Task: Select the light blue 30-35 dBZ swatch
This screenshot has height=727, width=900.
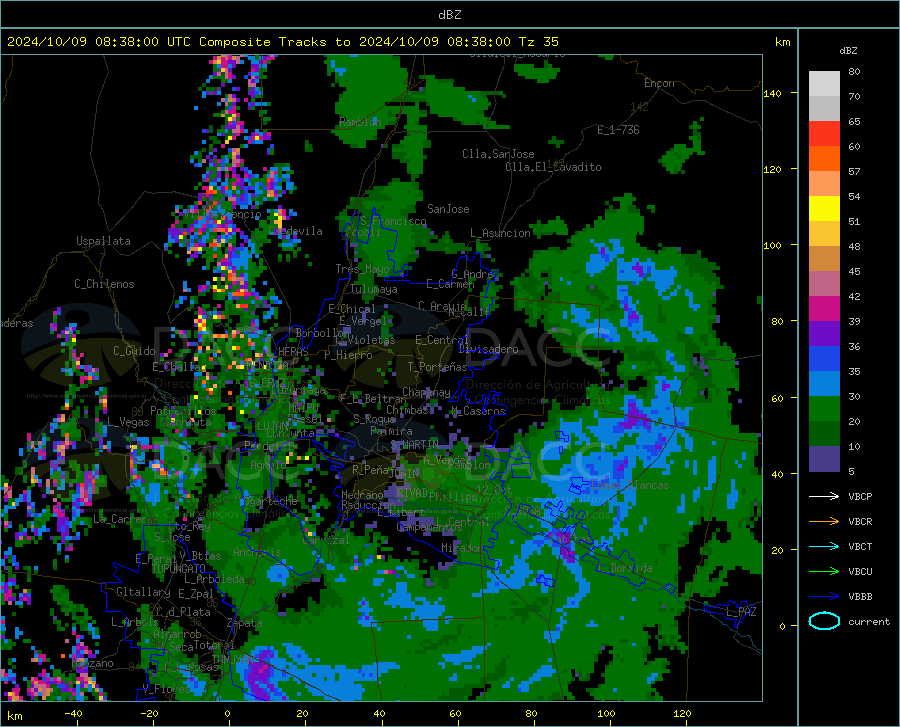Action: click(824, 384)
